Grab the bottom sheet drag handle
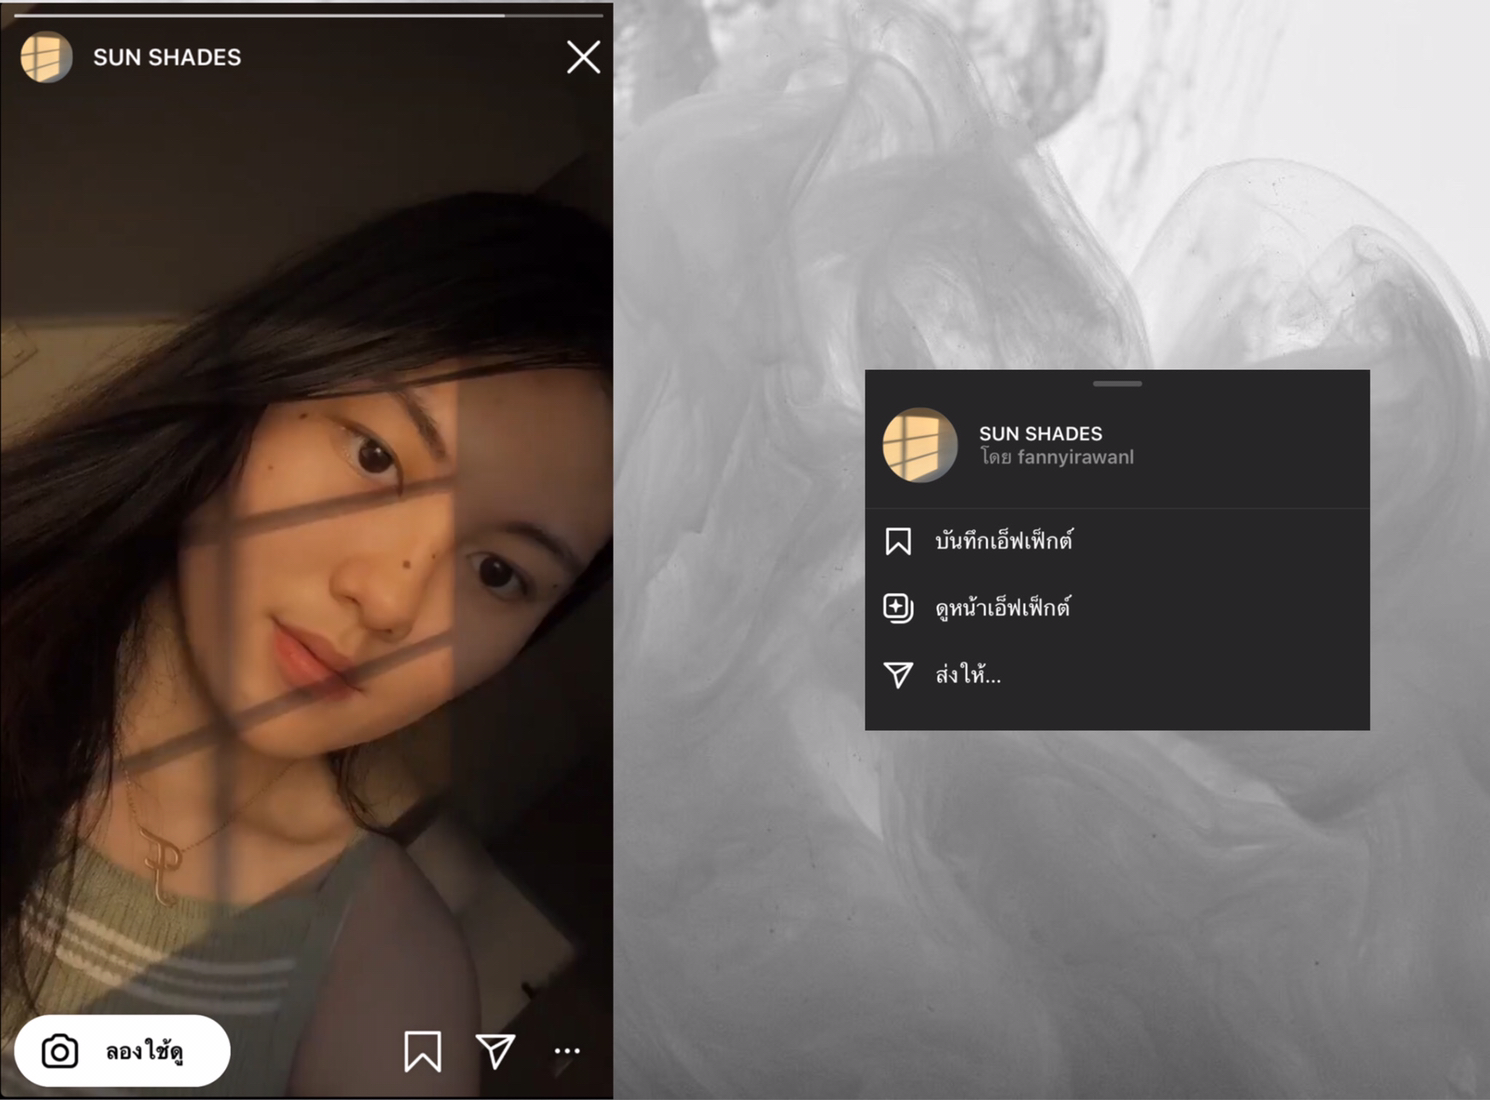1490x1100 pixels. 1117,383
